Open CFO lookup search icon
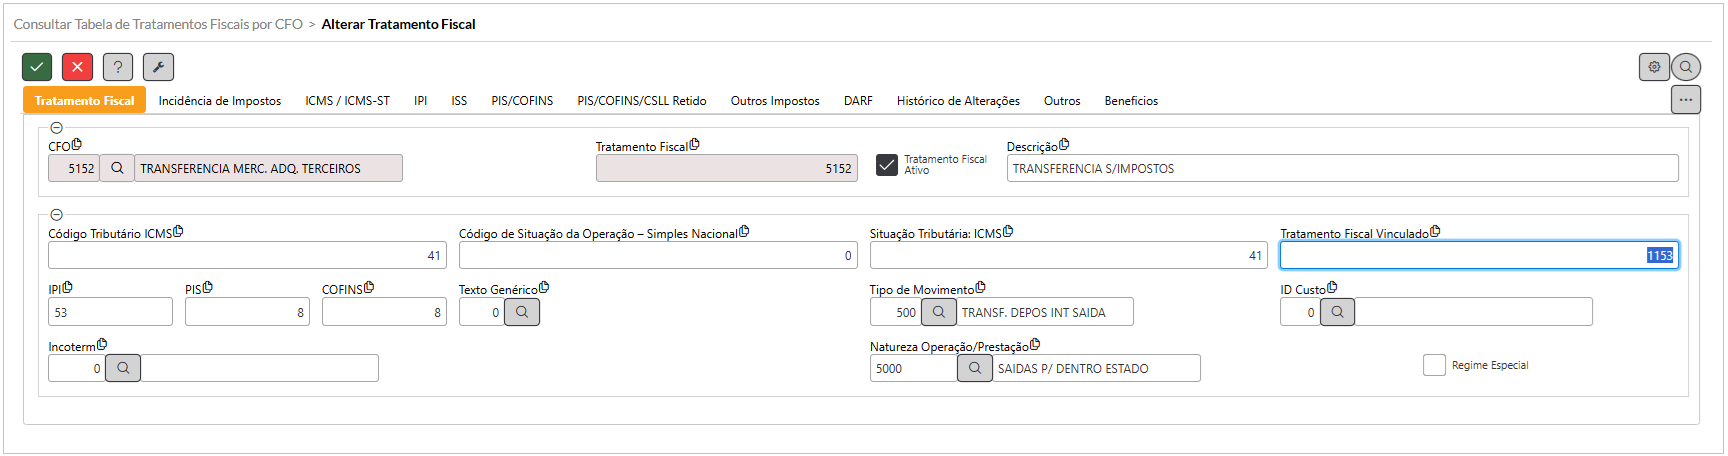This screenshot has height=456, width=1728. point(117,168)
